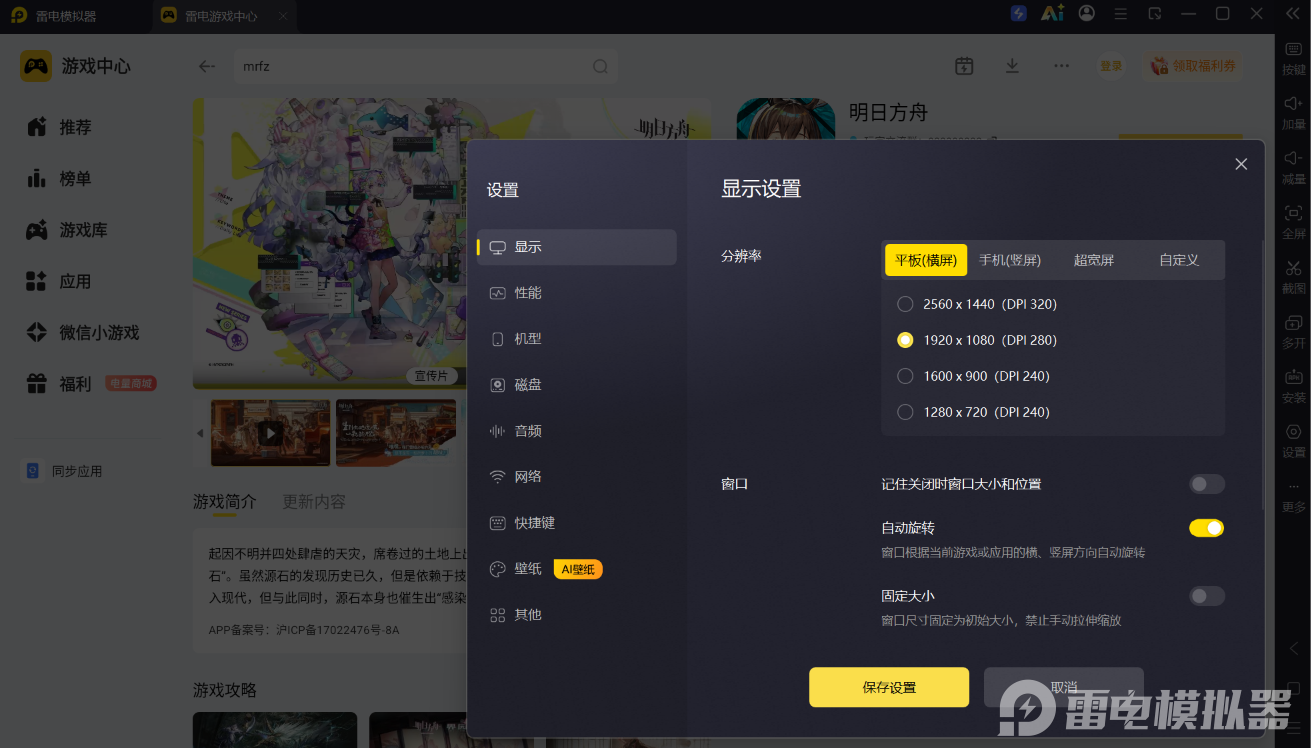
Task: Click 取消 to discard settings
Action: pyautogui.click(x=1064, y=687)
